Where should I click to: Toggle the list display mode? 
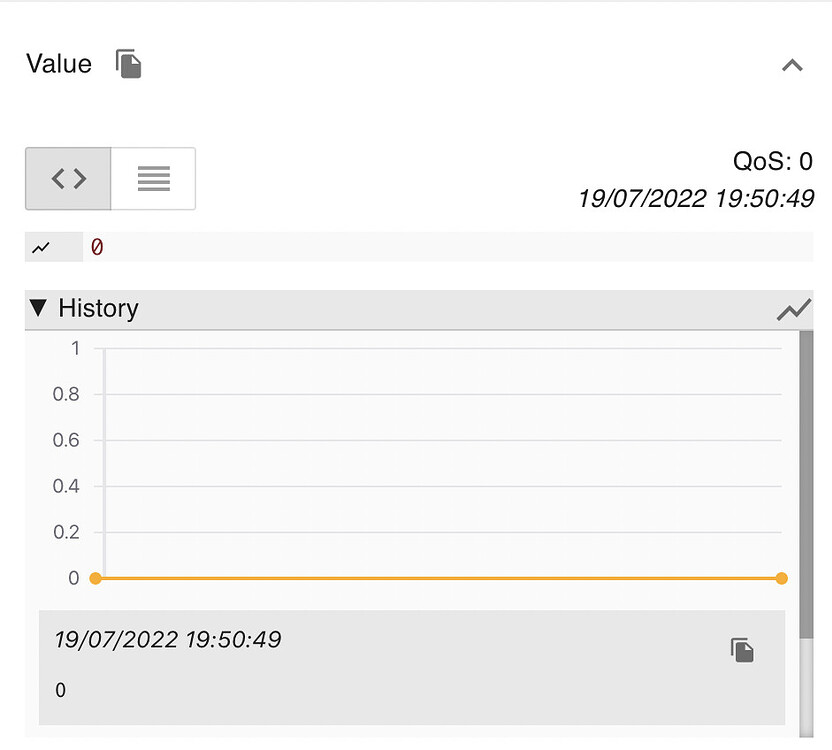(153, 178)
